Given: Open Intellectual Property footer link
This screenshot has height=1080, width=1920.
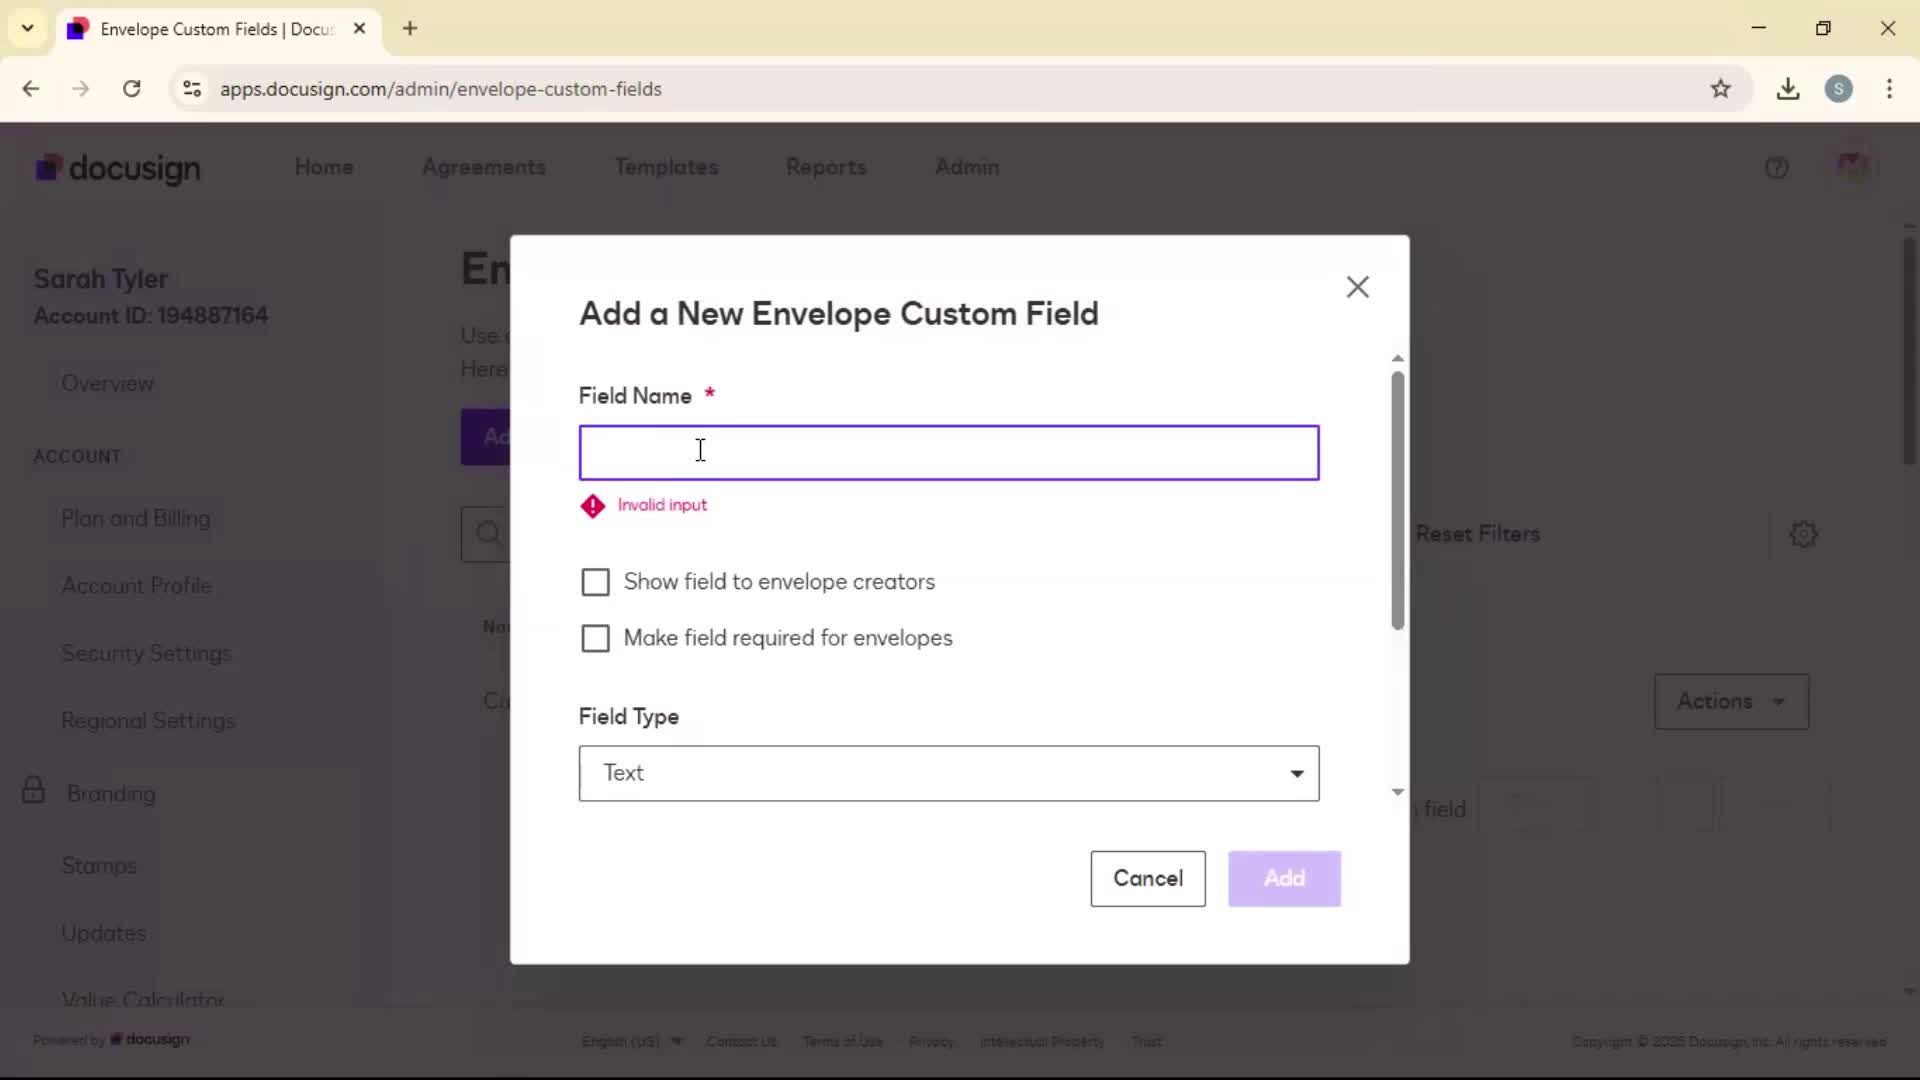Looking at the screenshot, I should click(x=1042, y=1041).
